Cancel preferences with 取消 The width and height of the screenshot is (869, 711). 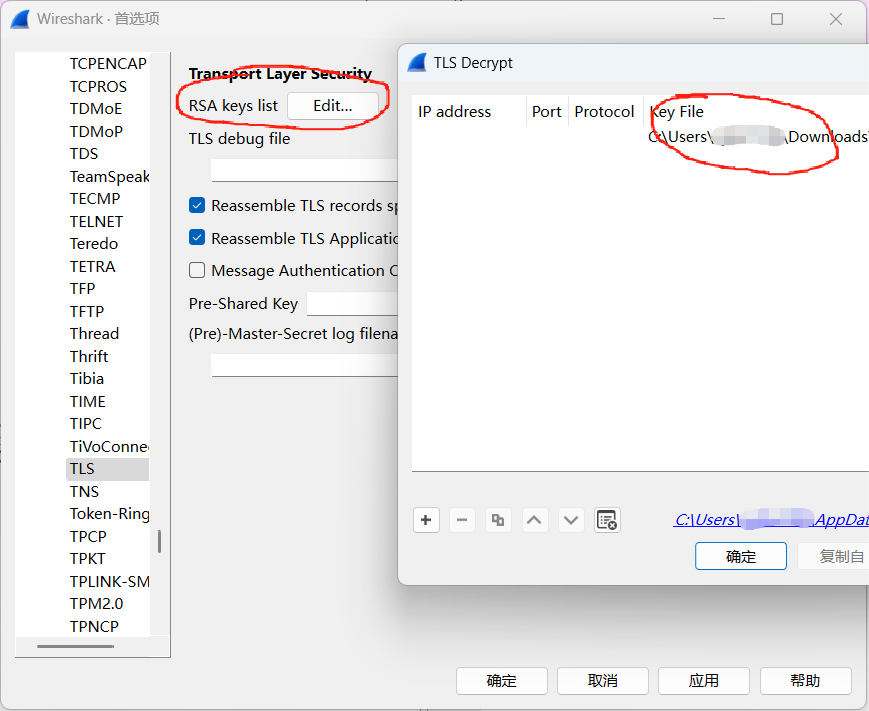click(602, 681)
